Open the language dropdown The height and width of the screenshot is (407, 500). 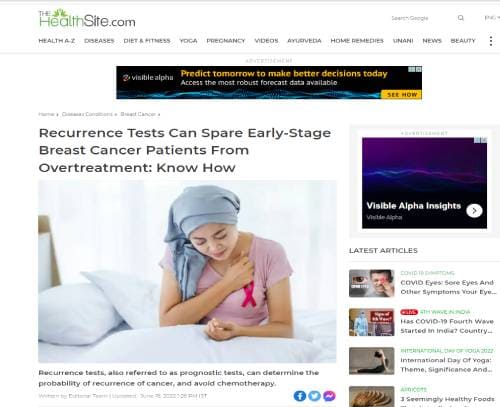[492, 18]
